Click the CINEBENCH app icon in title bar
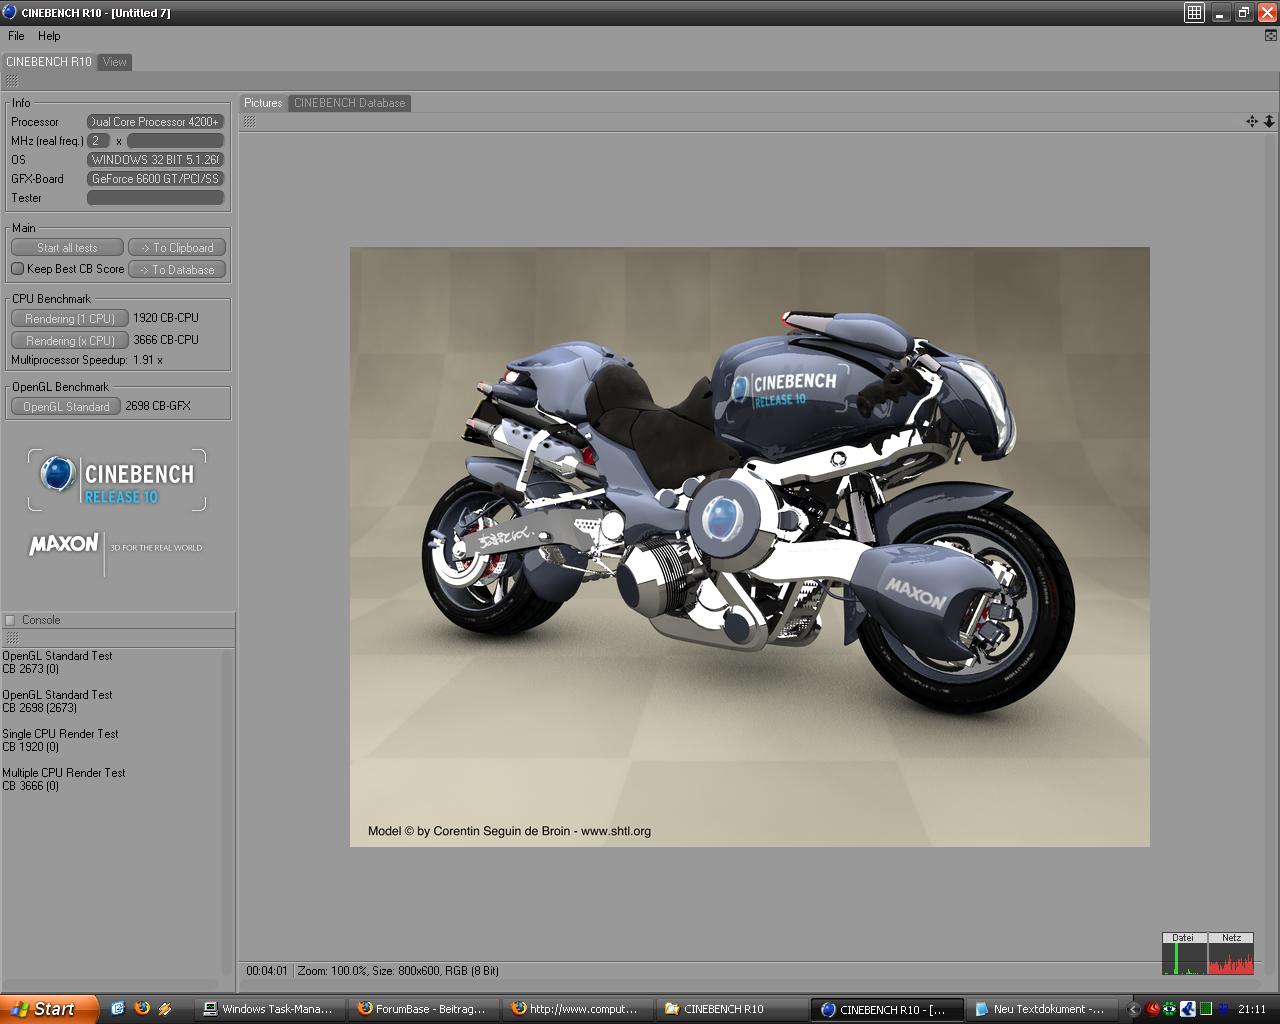Viewport: 1280px width, 1024px height. (x=10, y=12)
